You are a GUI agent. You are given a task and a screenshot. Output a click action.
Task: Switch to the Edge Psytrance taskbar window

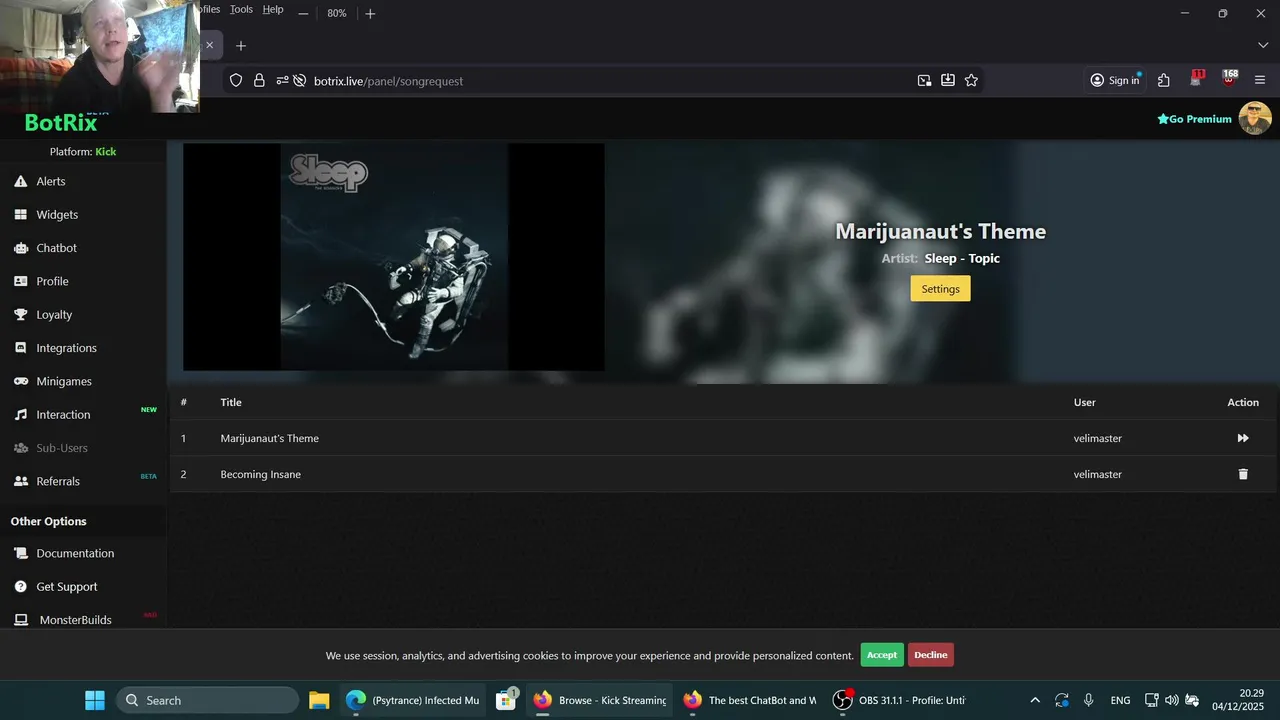click(x=413, y=700)
